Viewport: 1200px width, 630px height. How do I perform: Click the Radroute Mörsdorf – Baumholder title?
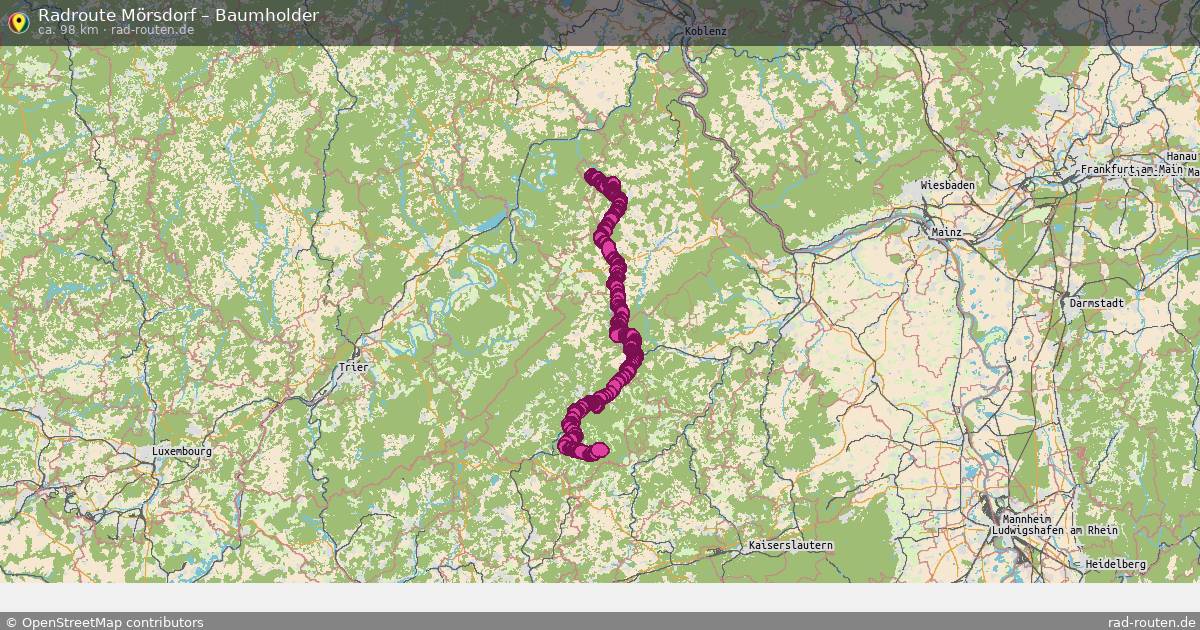(179, 15)
